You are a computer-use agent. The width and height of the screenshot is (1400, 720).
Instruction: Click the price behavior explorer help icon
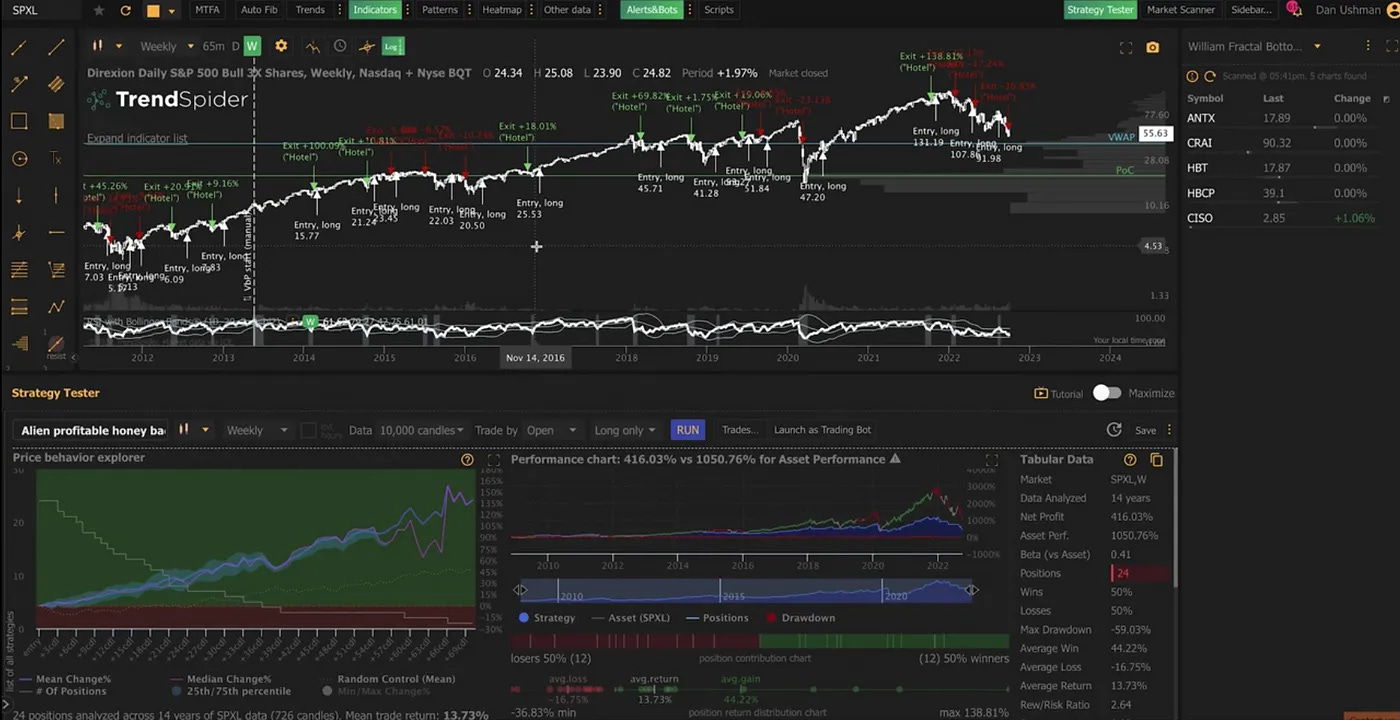(467, 460)
